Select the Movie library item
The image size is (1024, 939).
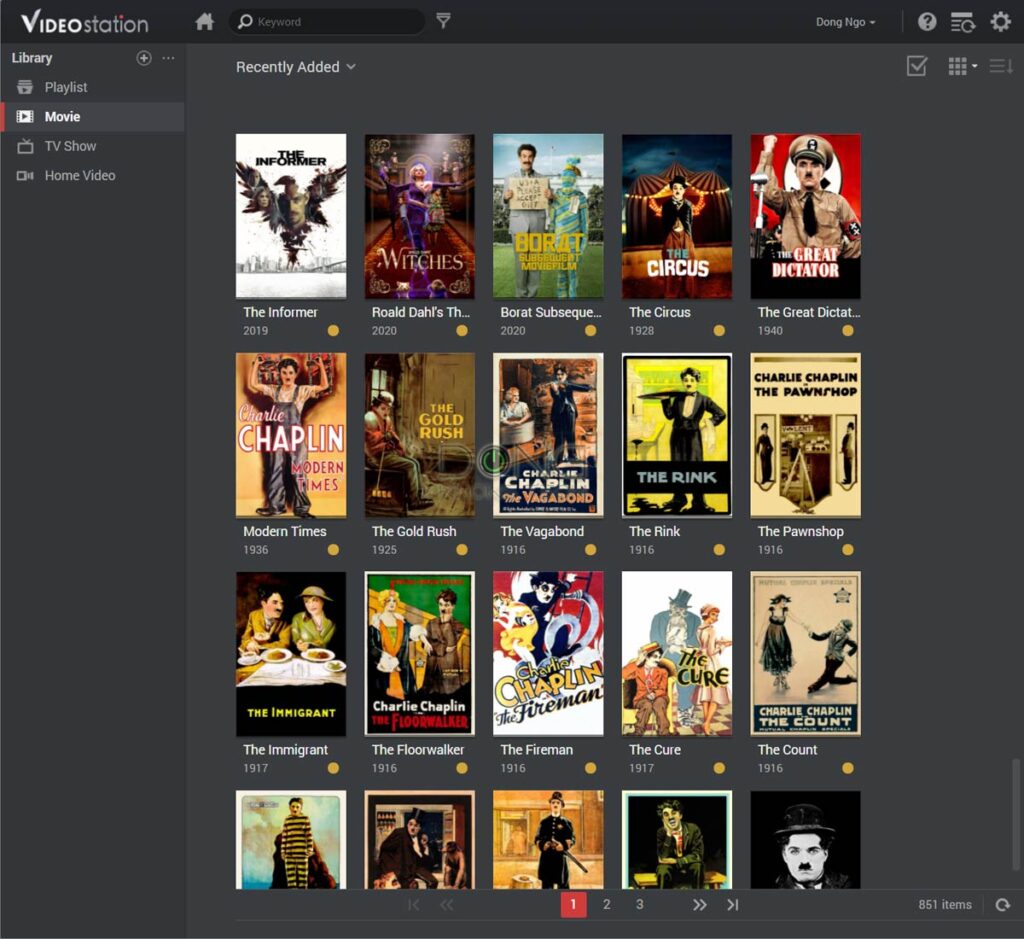coord(93,117)
